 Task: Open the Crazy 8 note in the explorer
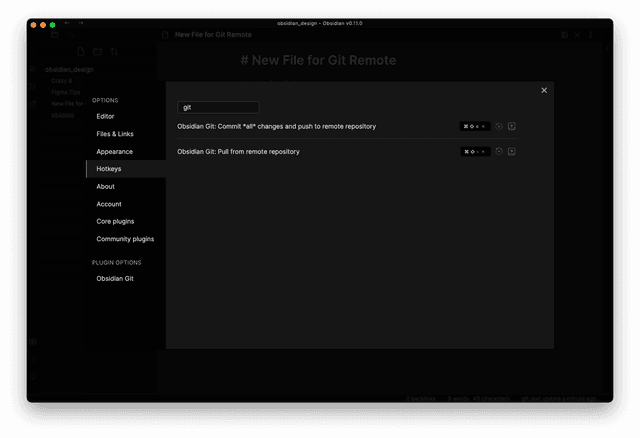pyautogui.click(x=62, y=81)
